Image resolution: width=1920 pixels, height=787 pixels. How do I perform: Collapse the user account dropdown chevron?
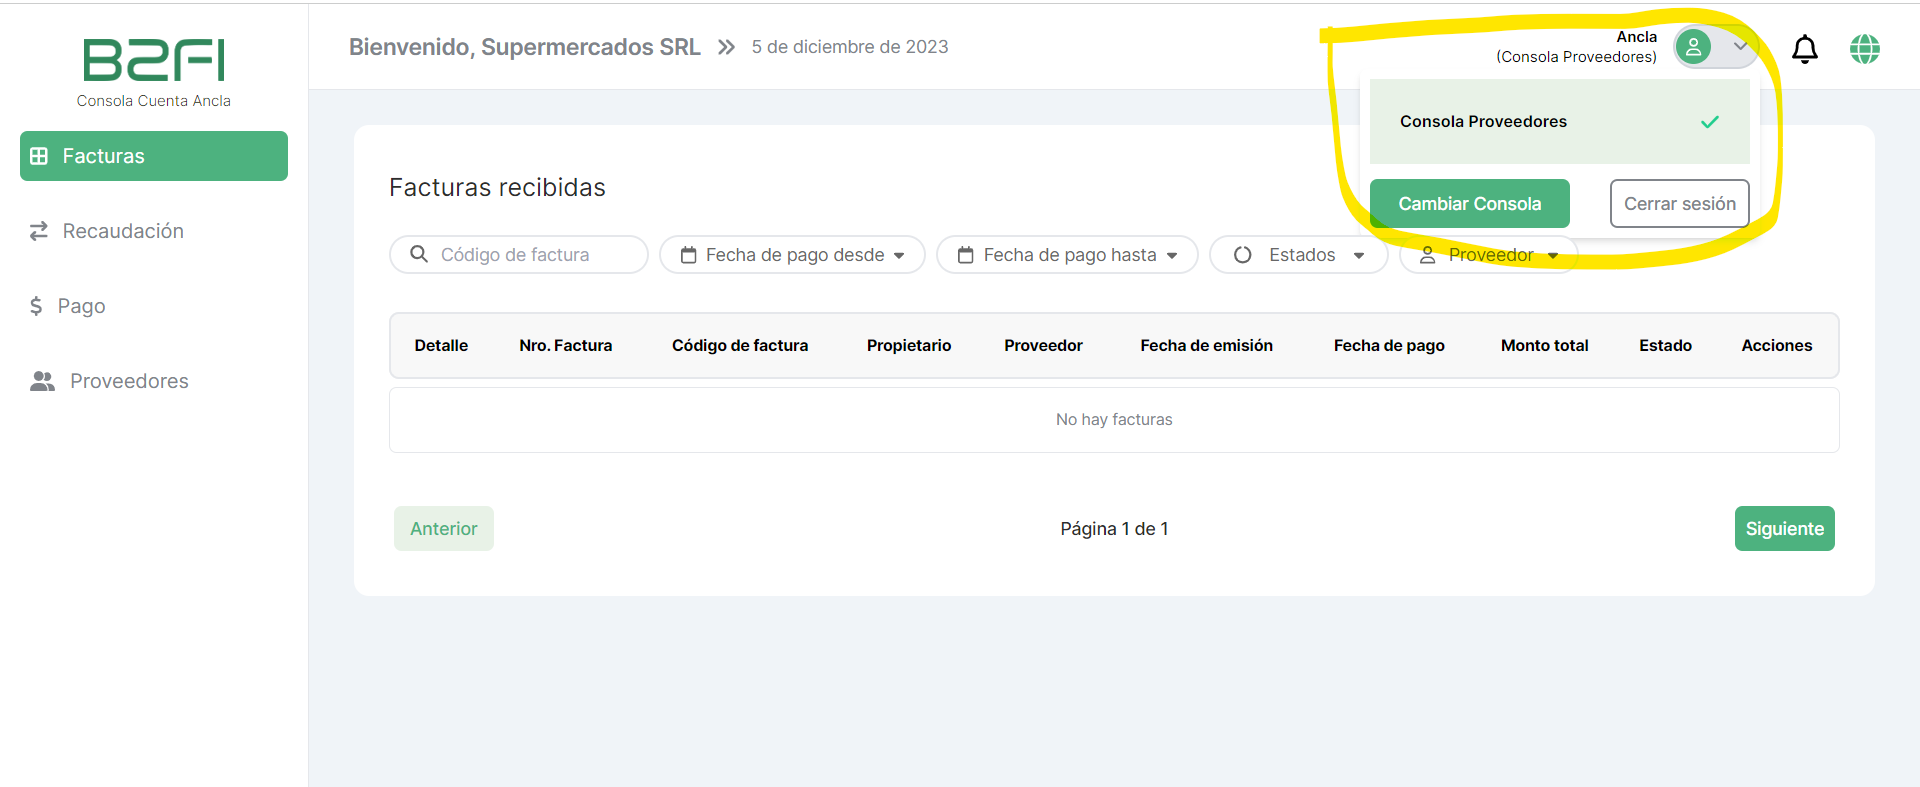1740,46
